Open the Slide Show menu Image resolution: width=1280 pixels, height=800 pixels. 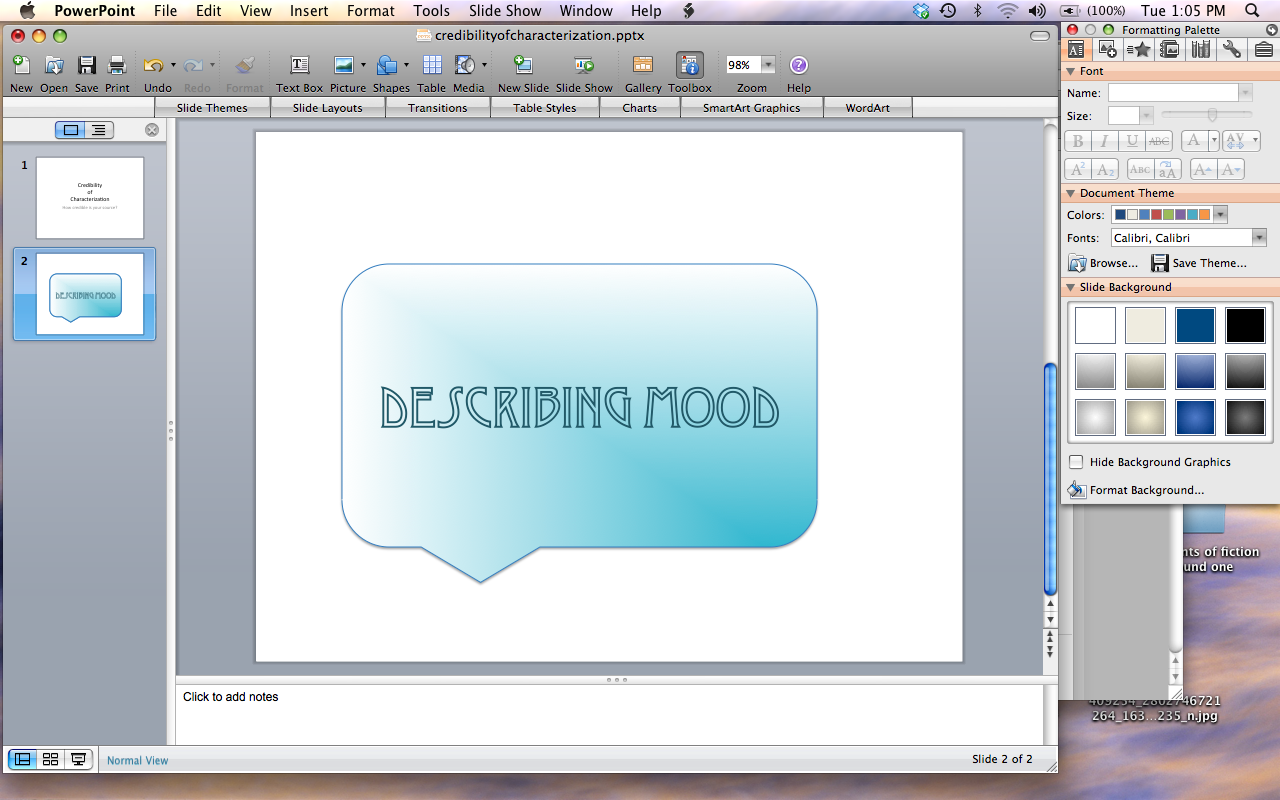coord(504,11)
